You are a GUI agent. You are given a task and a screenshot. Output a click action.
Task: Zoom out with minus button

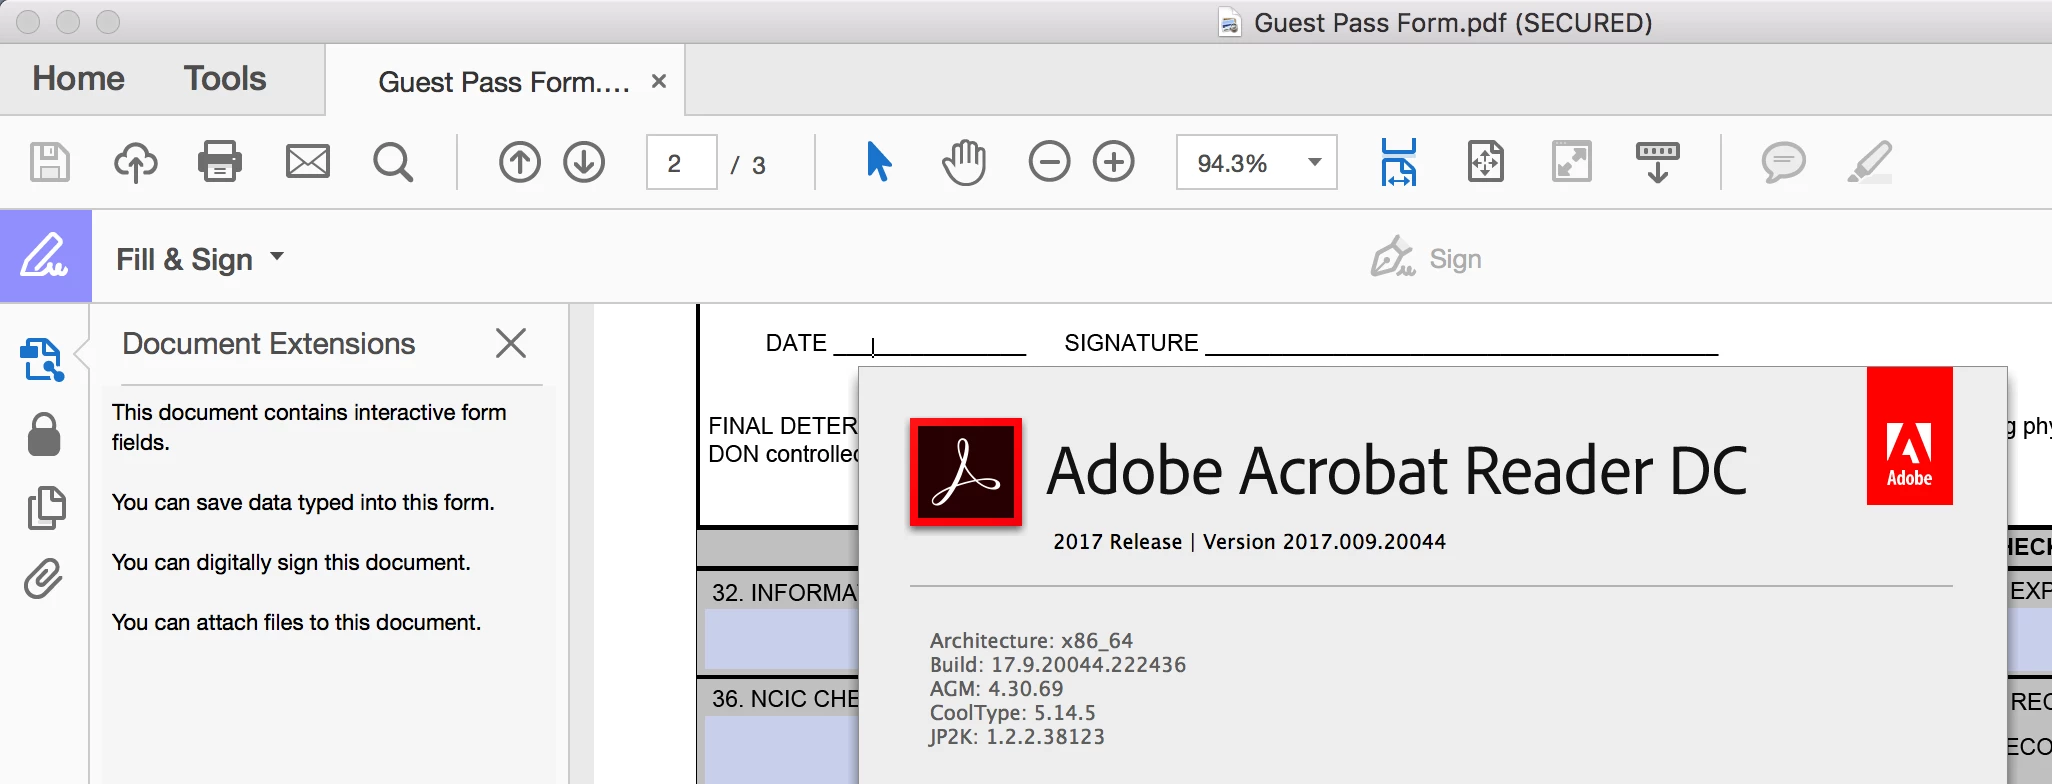point(1050,162)
